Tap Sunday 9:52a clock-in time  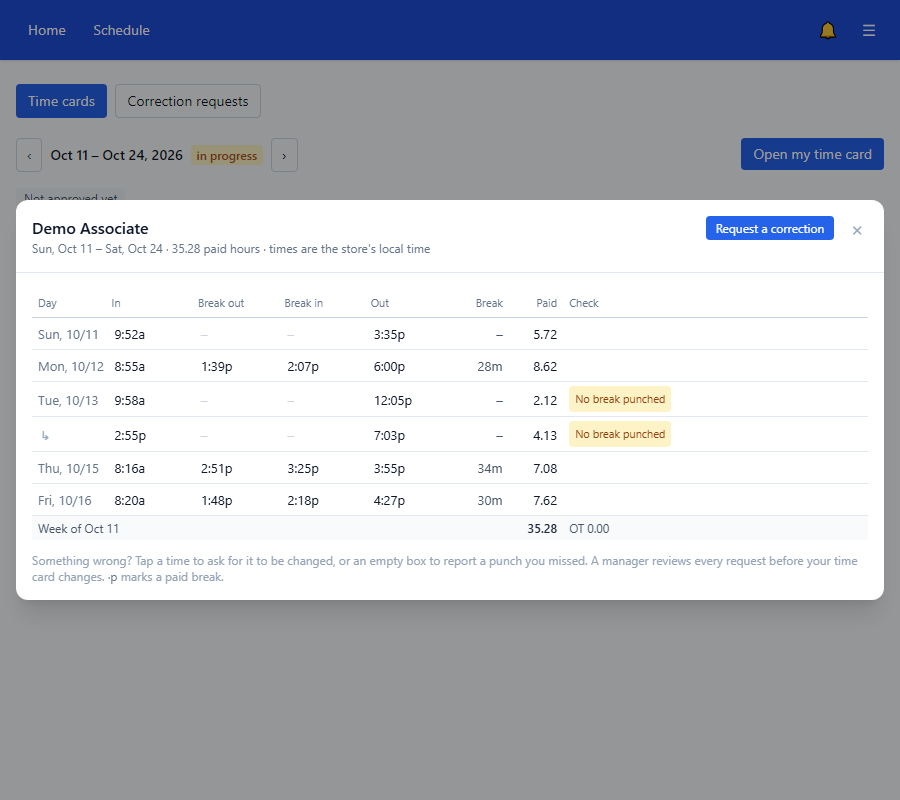click(x=129, y=335)
